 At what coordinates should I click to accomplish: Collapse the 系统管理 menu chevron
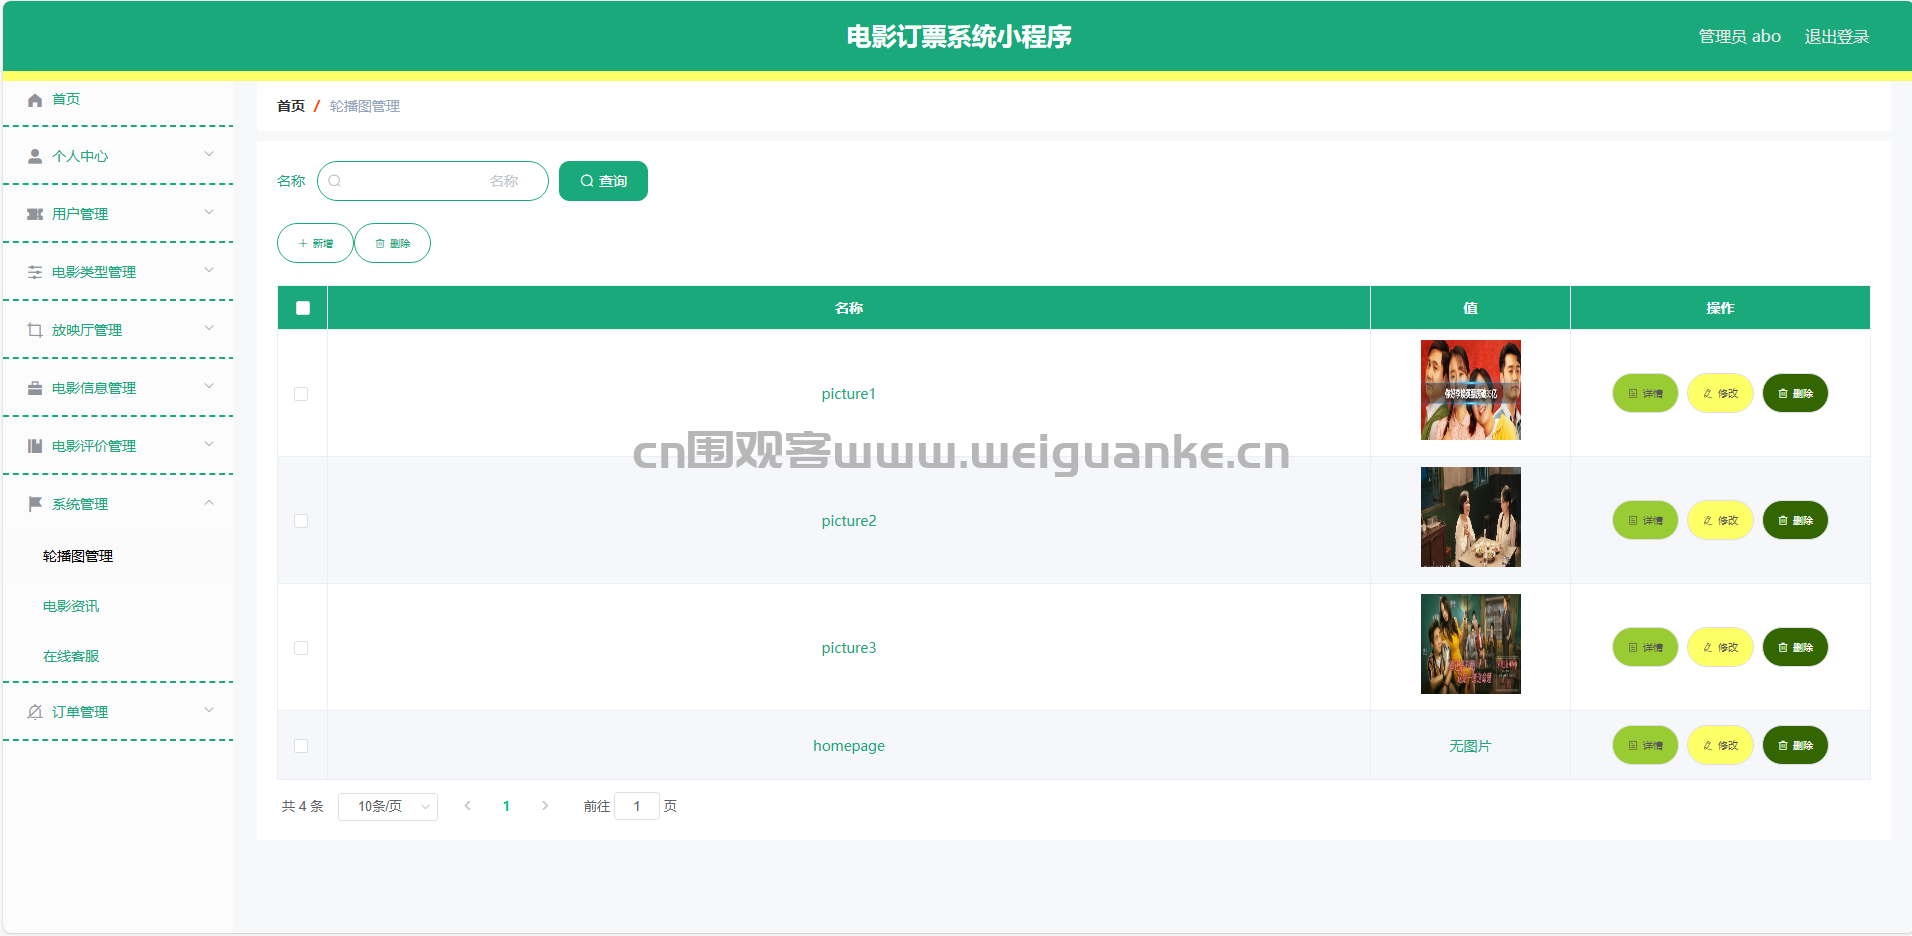pyautogui.click(x=209, y=502)
